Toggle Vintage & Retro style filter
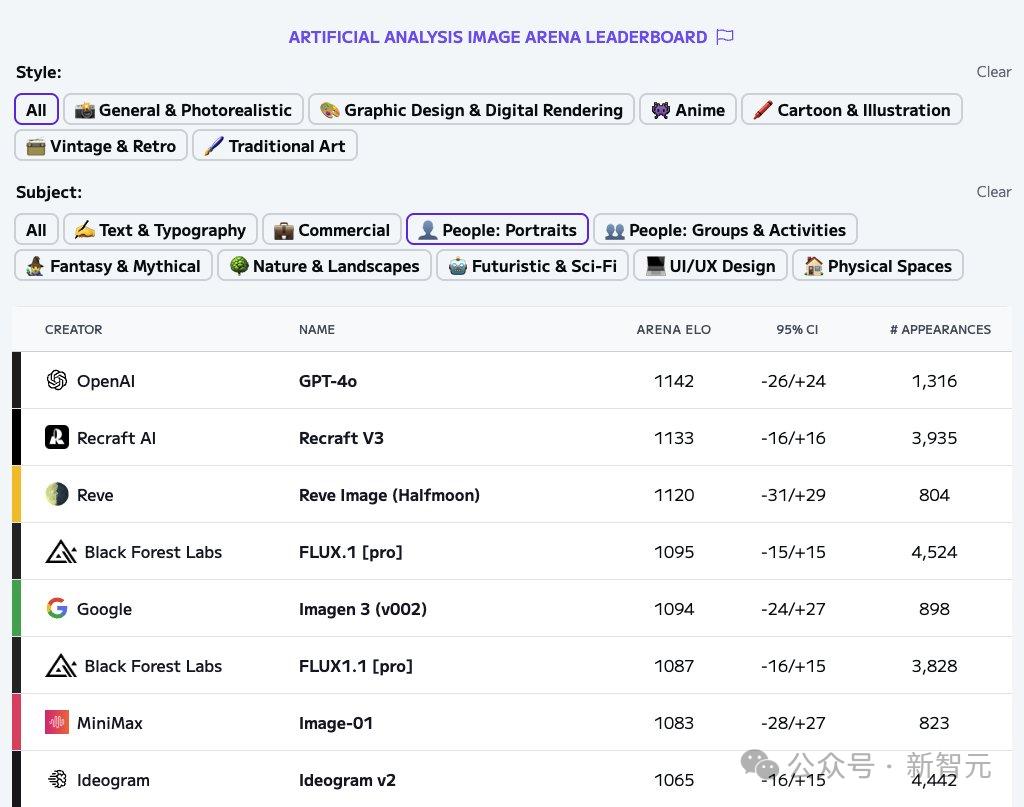1024x807 pixels. 101,146
